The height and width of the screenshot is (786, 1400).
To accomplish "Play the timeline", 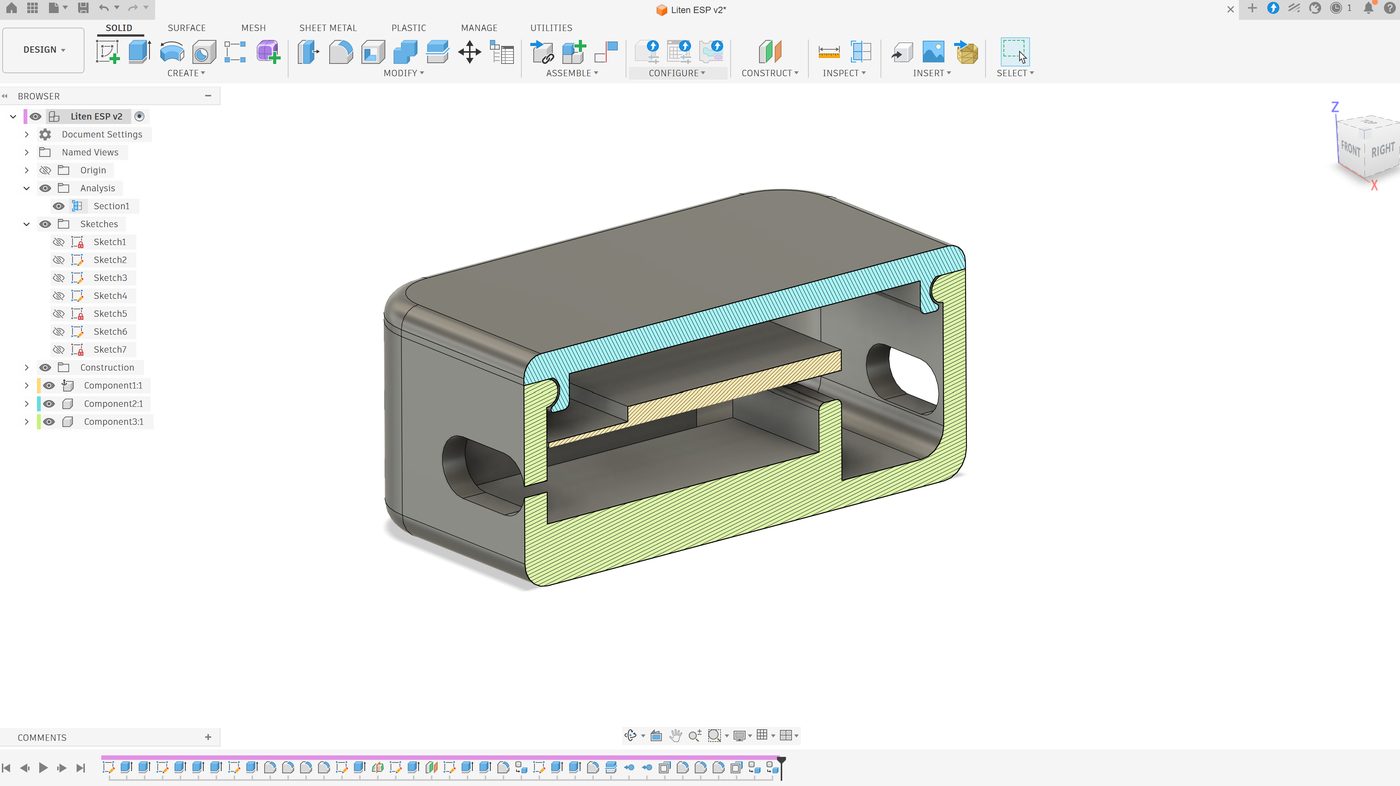I will point(43,768).
